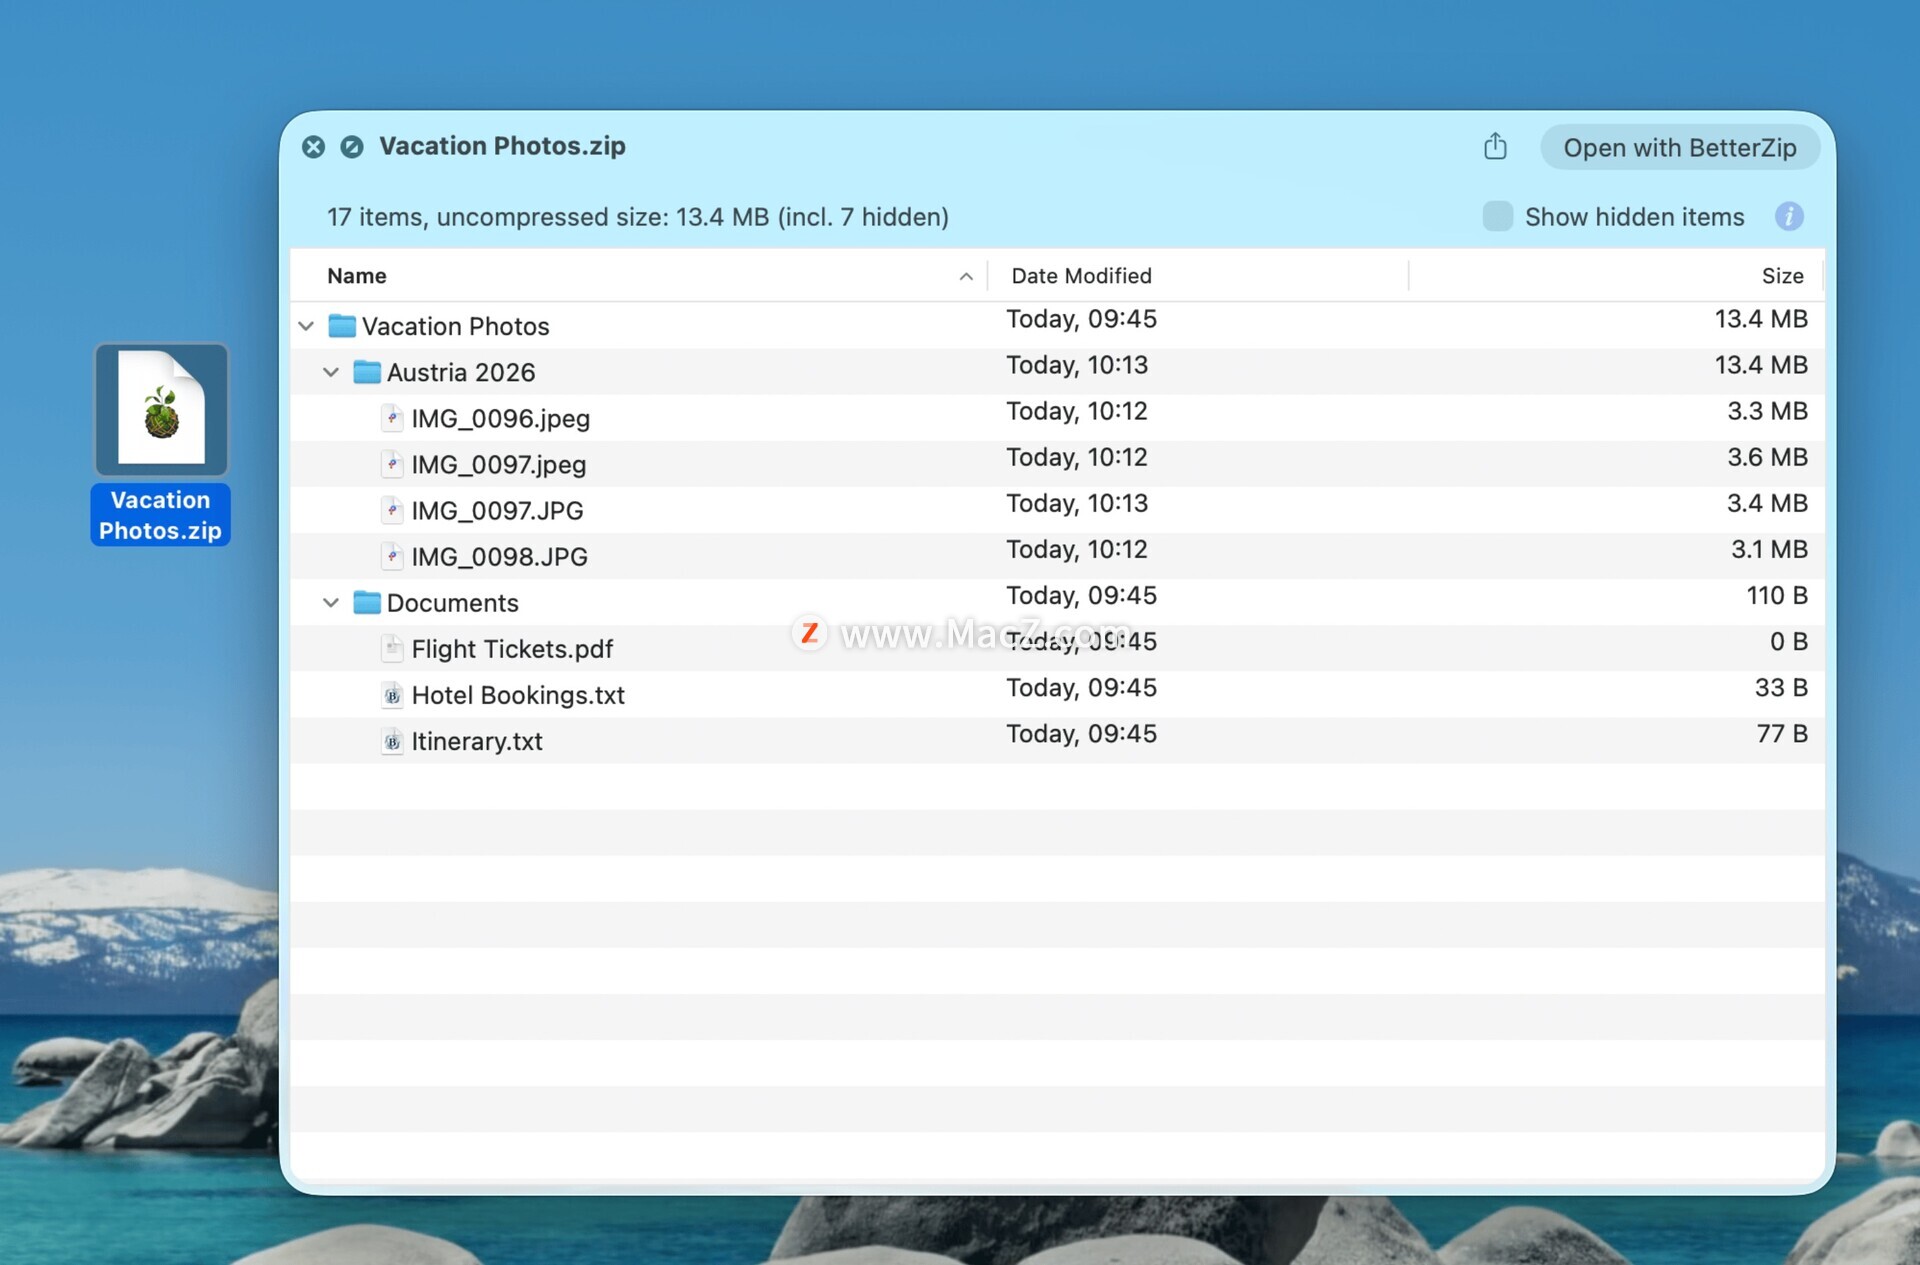This screenshot has height=1265, width=1920.
Task: Collapse the Vacation Photos folder chevron
Action: [x=307, y=326]
